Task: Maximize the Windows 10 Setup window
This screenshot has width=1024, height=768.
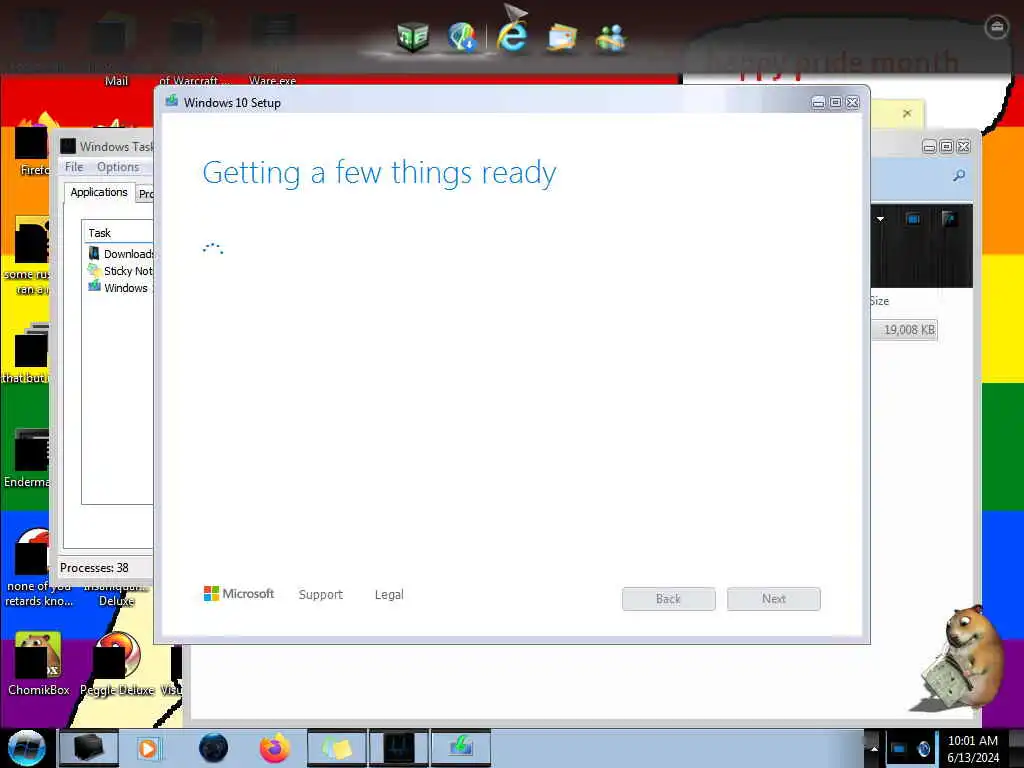Action: (835, 103)
